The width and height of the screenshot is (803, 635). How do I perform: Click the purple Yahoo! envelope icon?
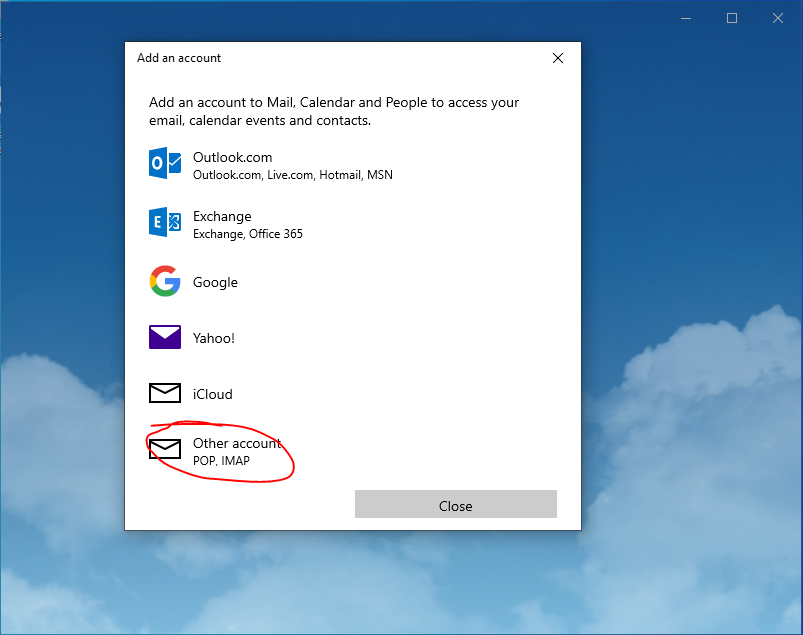[165, 338]
